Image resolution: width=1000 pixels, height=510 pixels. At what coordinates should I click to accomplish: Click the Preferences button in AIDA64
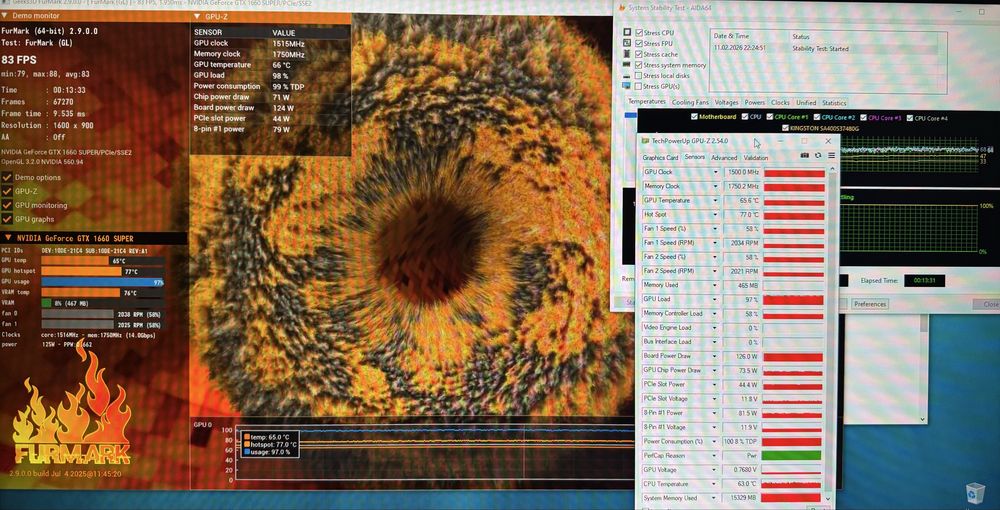[870, 304]
